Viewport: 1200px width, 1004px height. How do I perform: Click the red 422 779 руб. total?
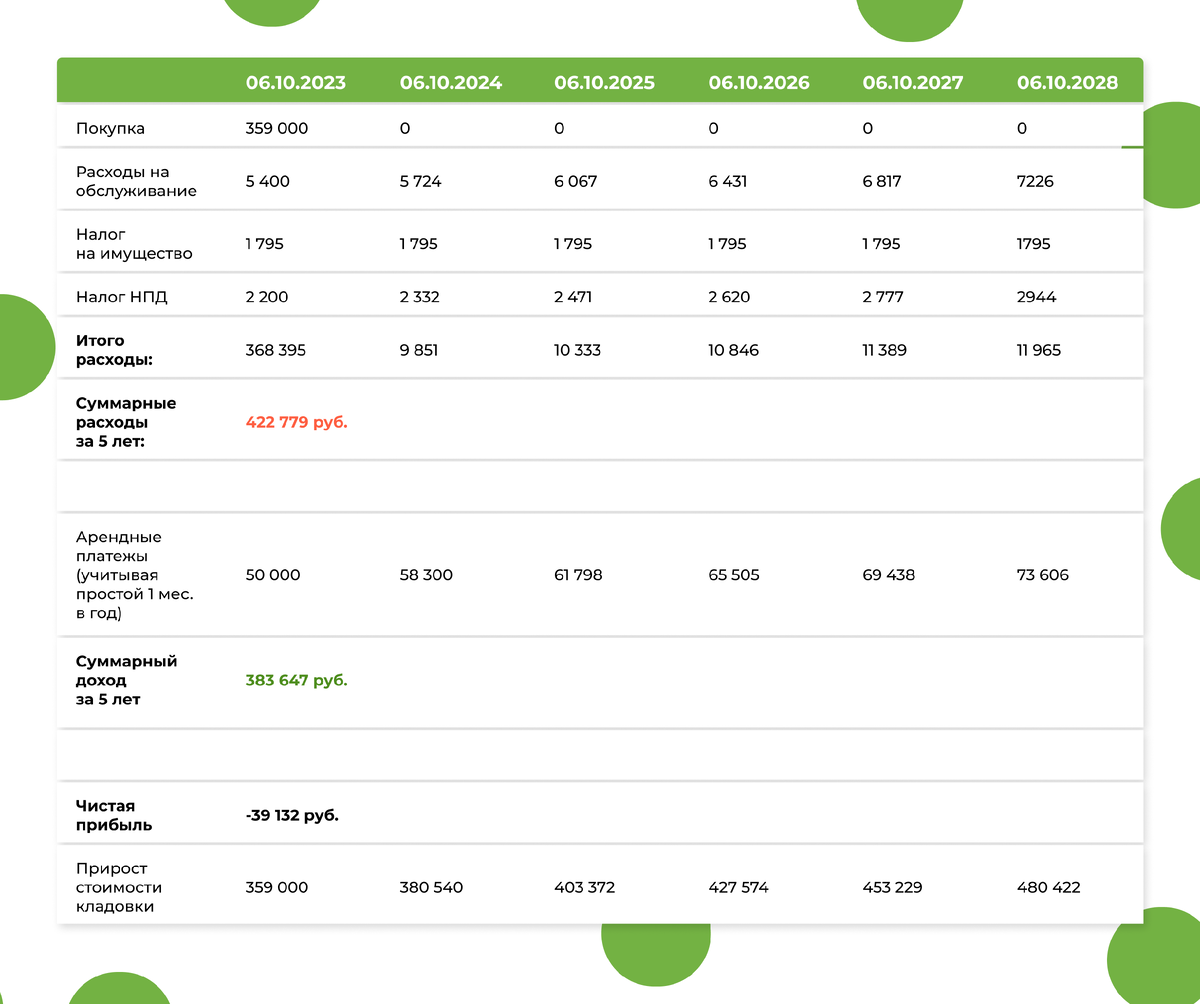tap(297, 423)
